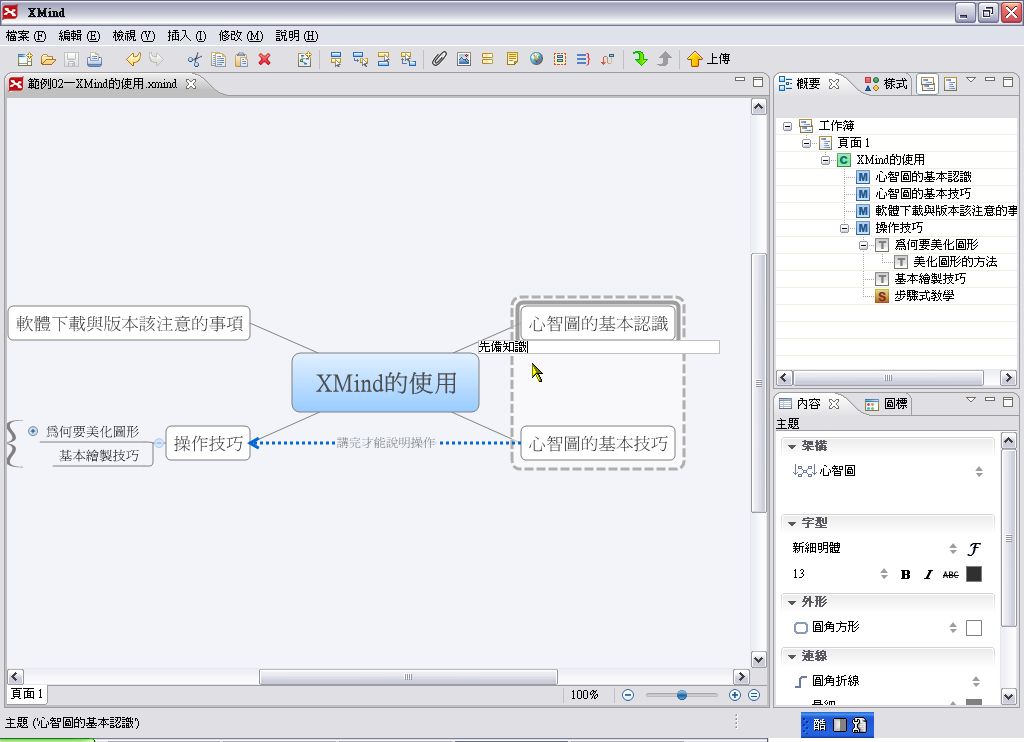Image resolution: width=1024 pixels, height=742 pixels.
Task: Collapse the 工作簿 tree node
Action: pos(788,126)
